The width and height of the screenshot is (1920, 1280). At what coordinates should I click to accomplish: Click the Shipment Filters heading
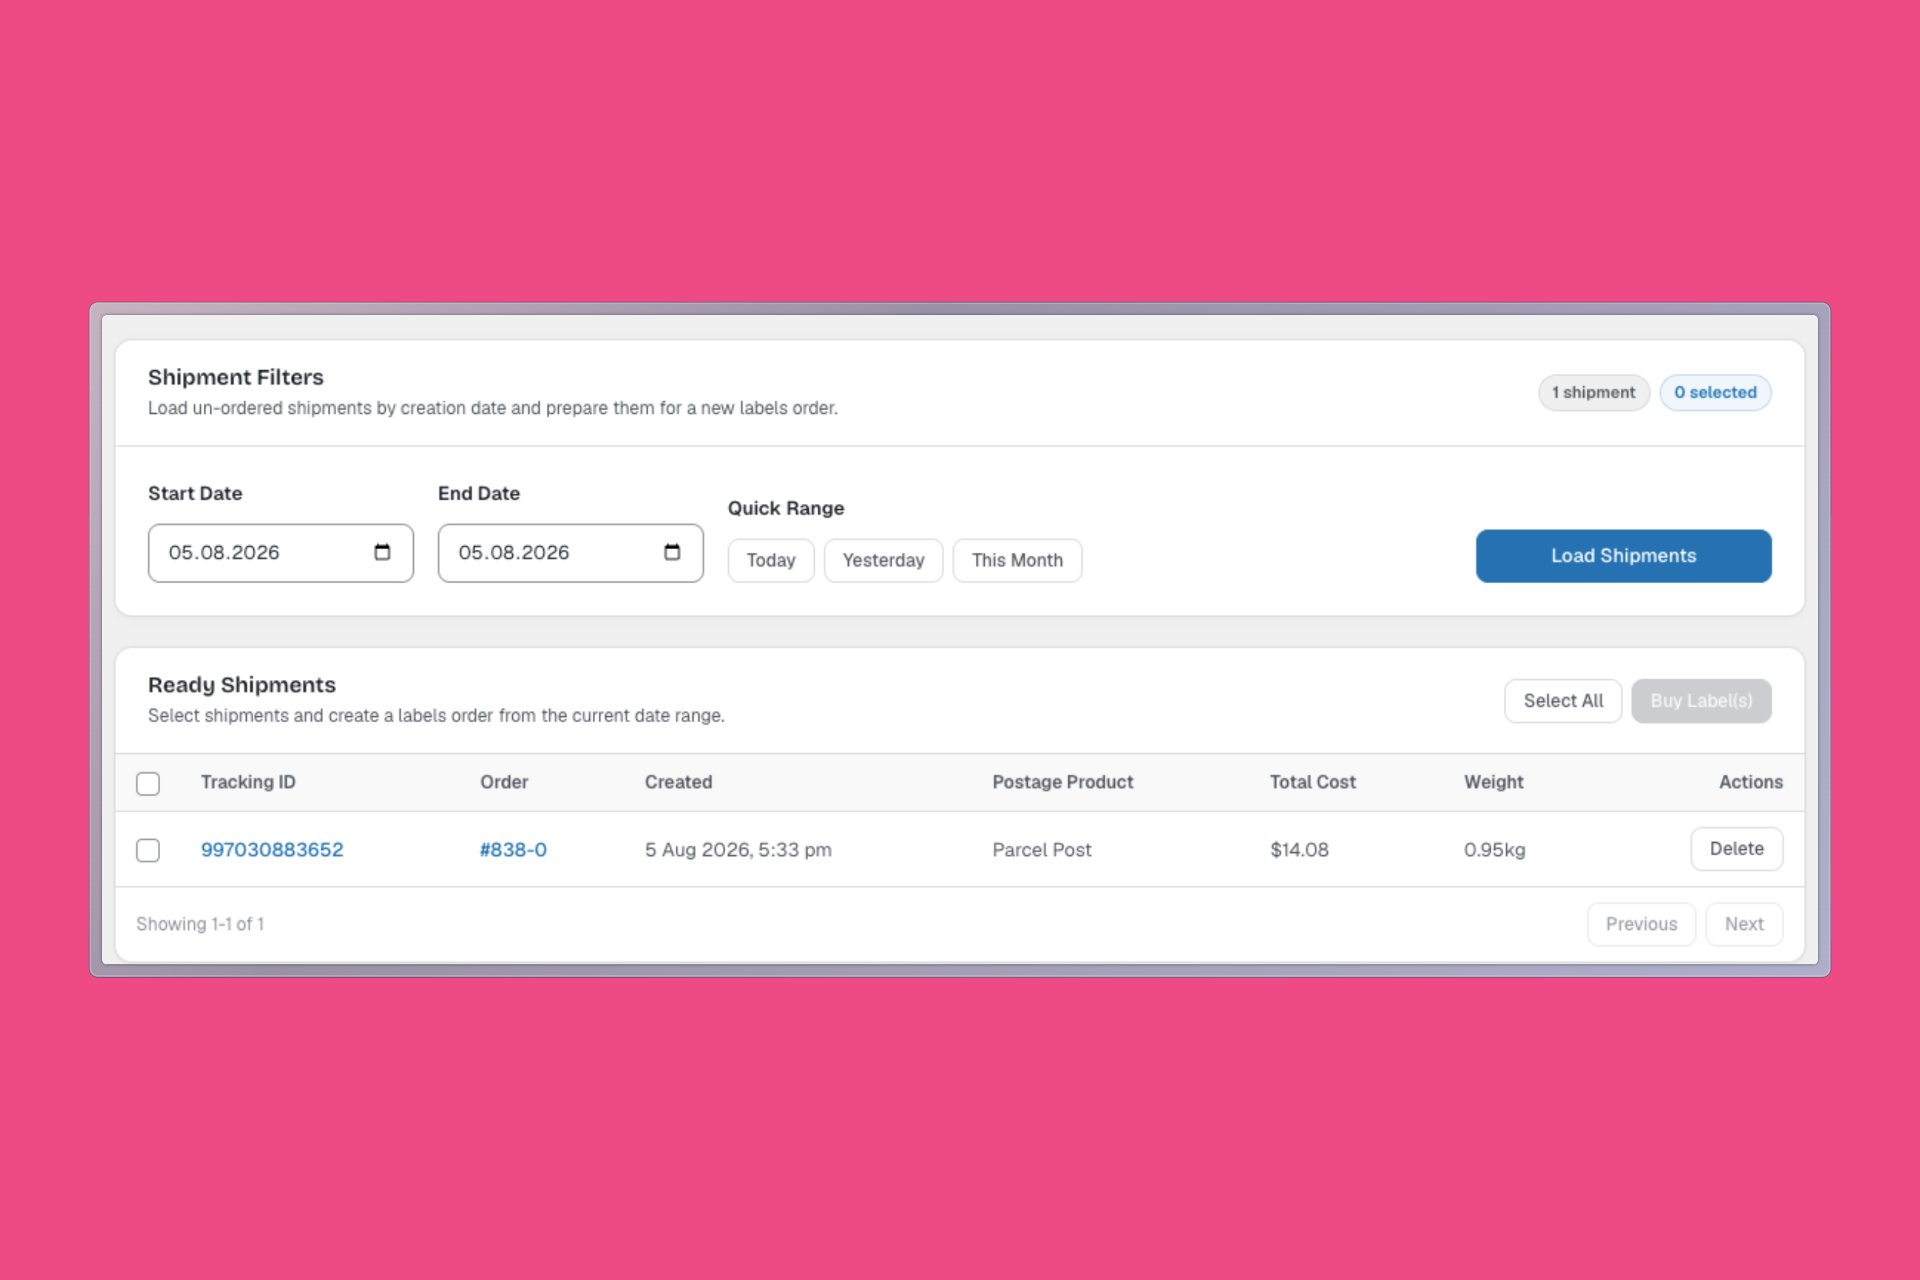coord(236,377)
